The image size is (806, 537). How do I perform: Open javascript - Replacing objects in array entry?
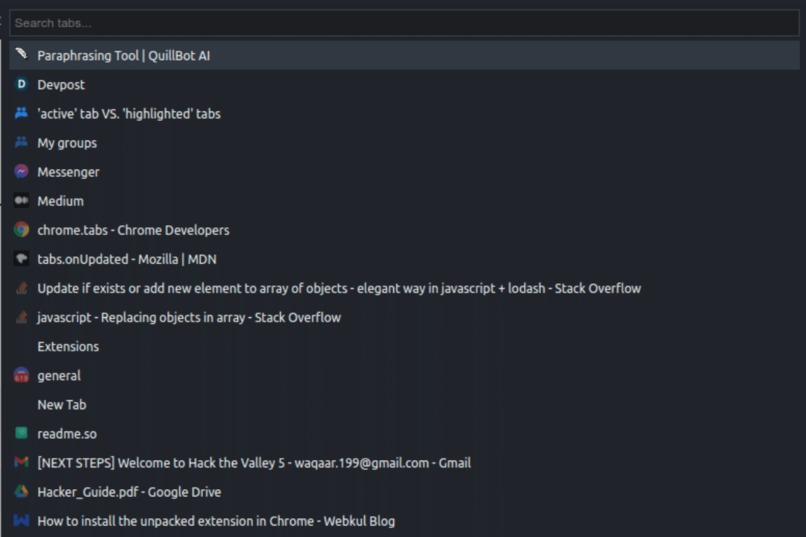point(404,318)
